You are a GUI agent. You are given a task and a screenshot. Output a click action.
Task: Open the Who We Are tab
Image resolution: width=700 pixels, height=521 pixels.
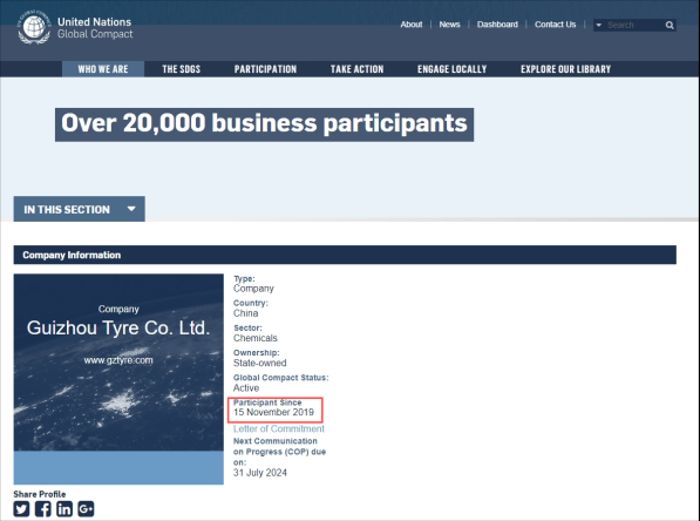pyautogui.click(x=103, y=69)
